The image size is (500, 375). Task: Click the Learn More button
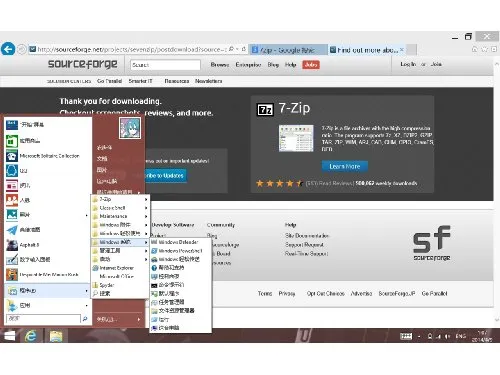[345, 166]
